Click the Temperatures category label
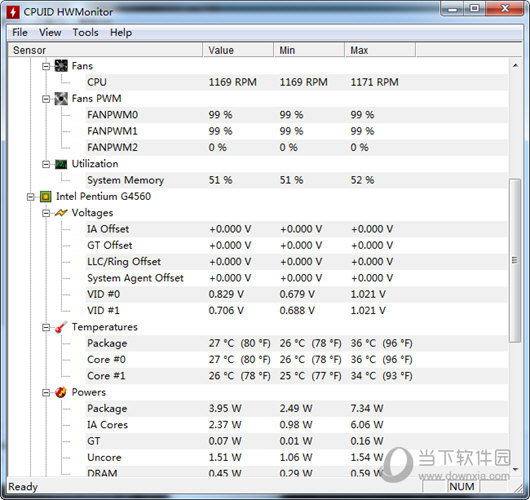The image size is (530, 500). coord(104,327)
